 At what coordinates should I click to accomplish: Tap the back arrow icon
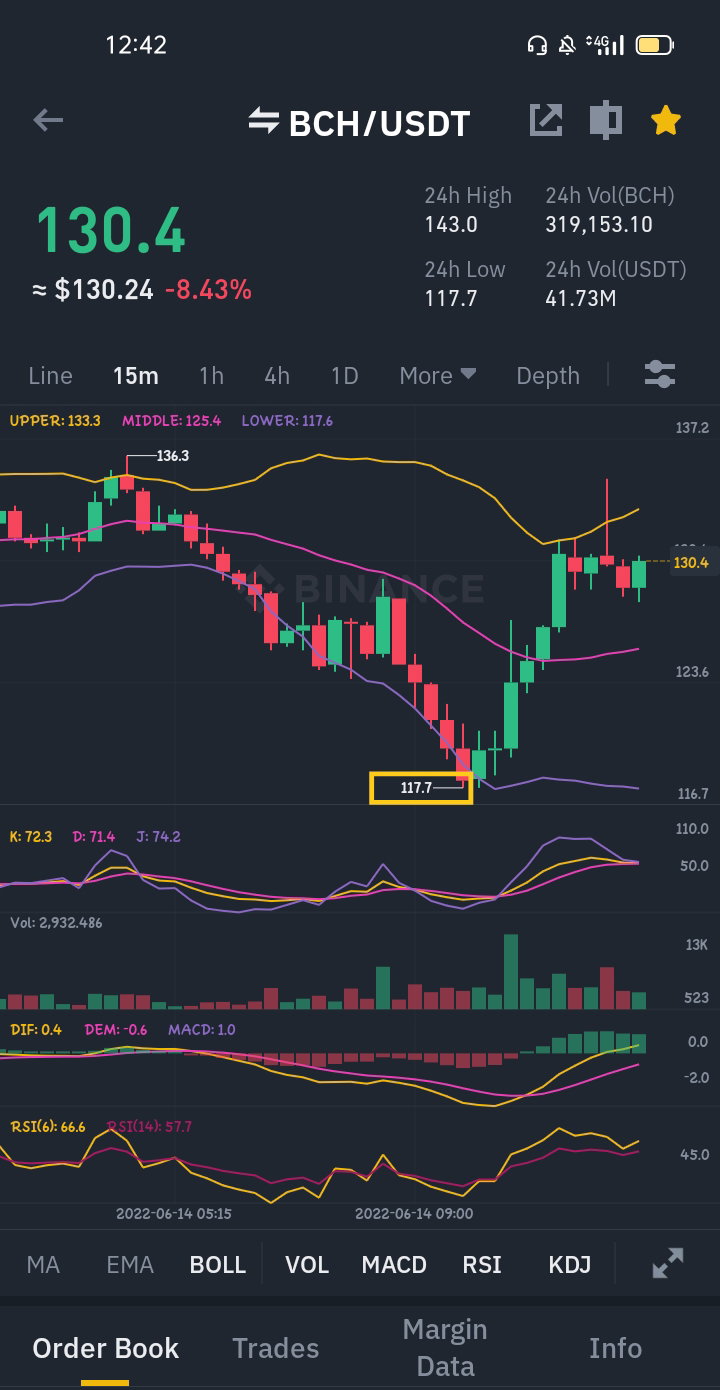click(48, 121)
